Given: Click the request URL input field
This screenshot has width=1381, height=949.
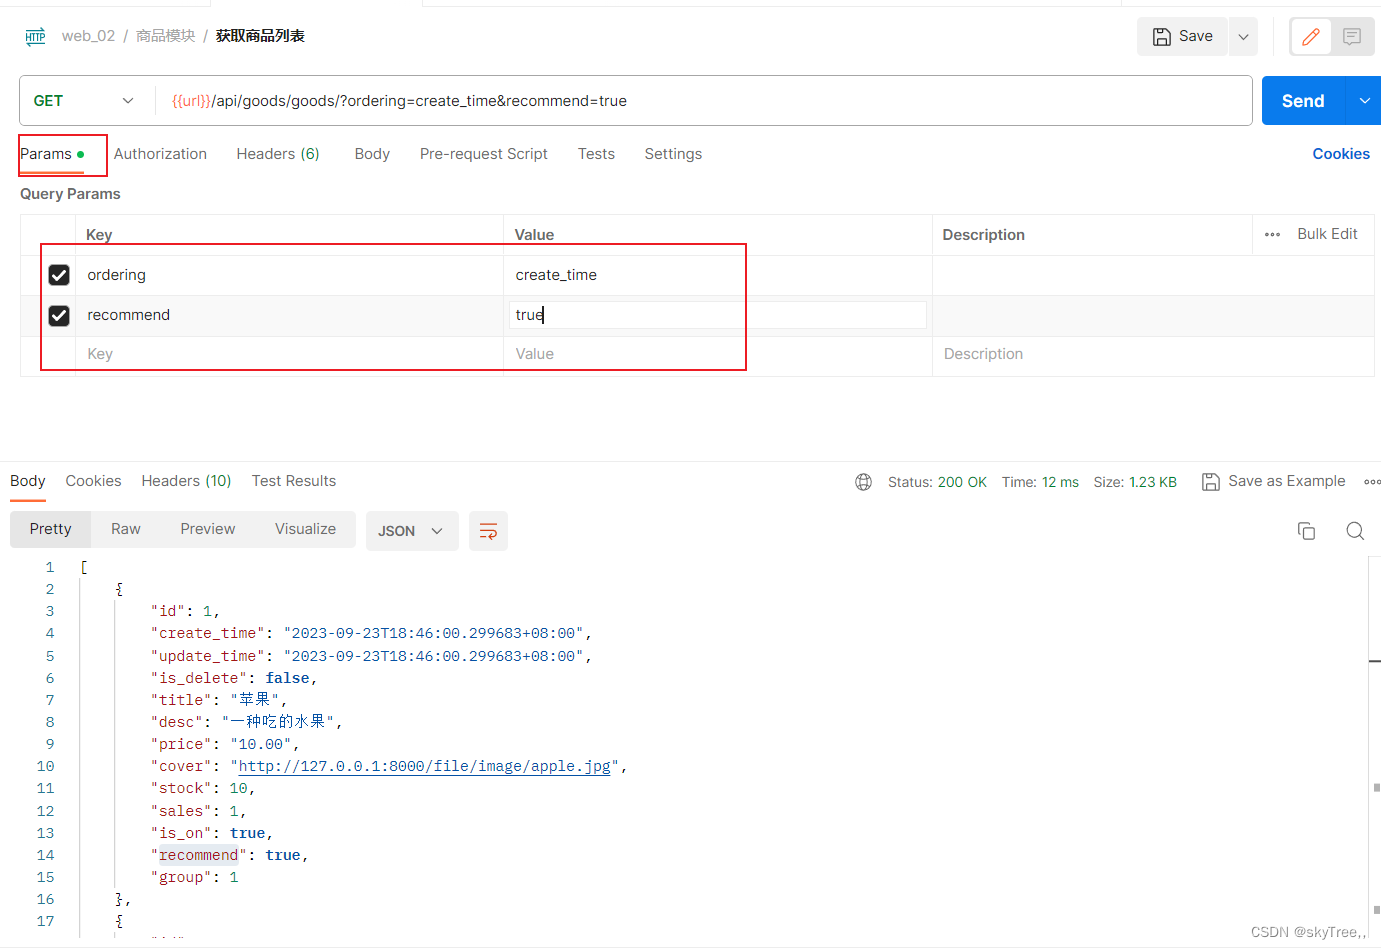Looking at the screenshot, I should pos(700,100).
